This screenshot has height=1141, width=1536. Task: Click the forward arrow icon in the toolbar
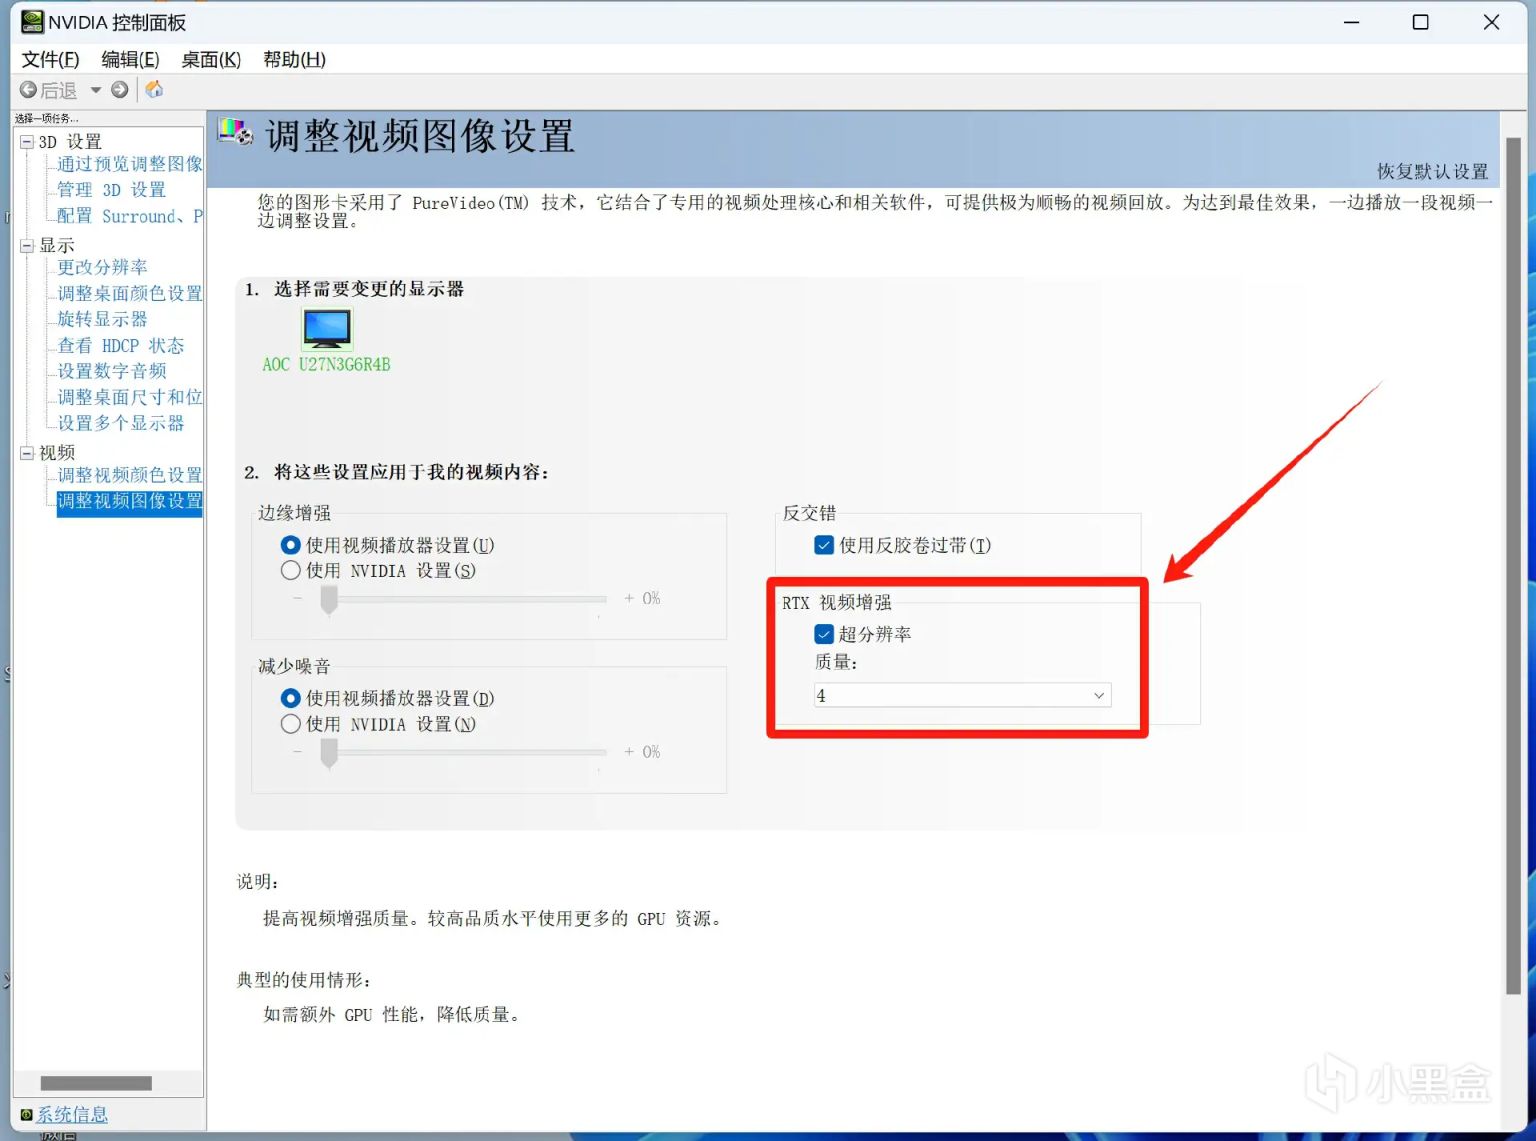(x=120, y=90)
